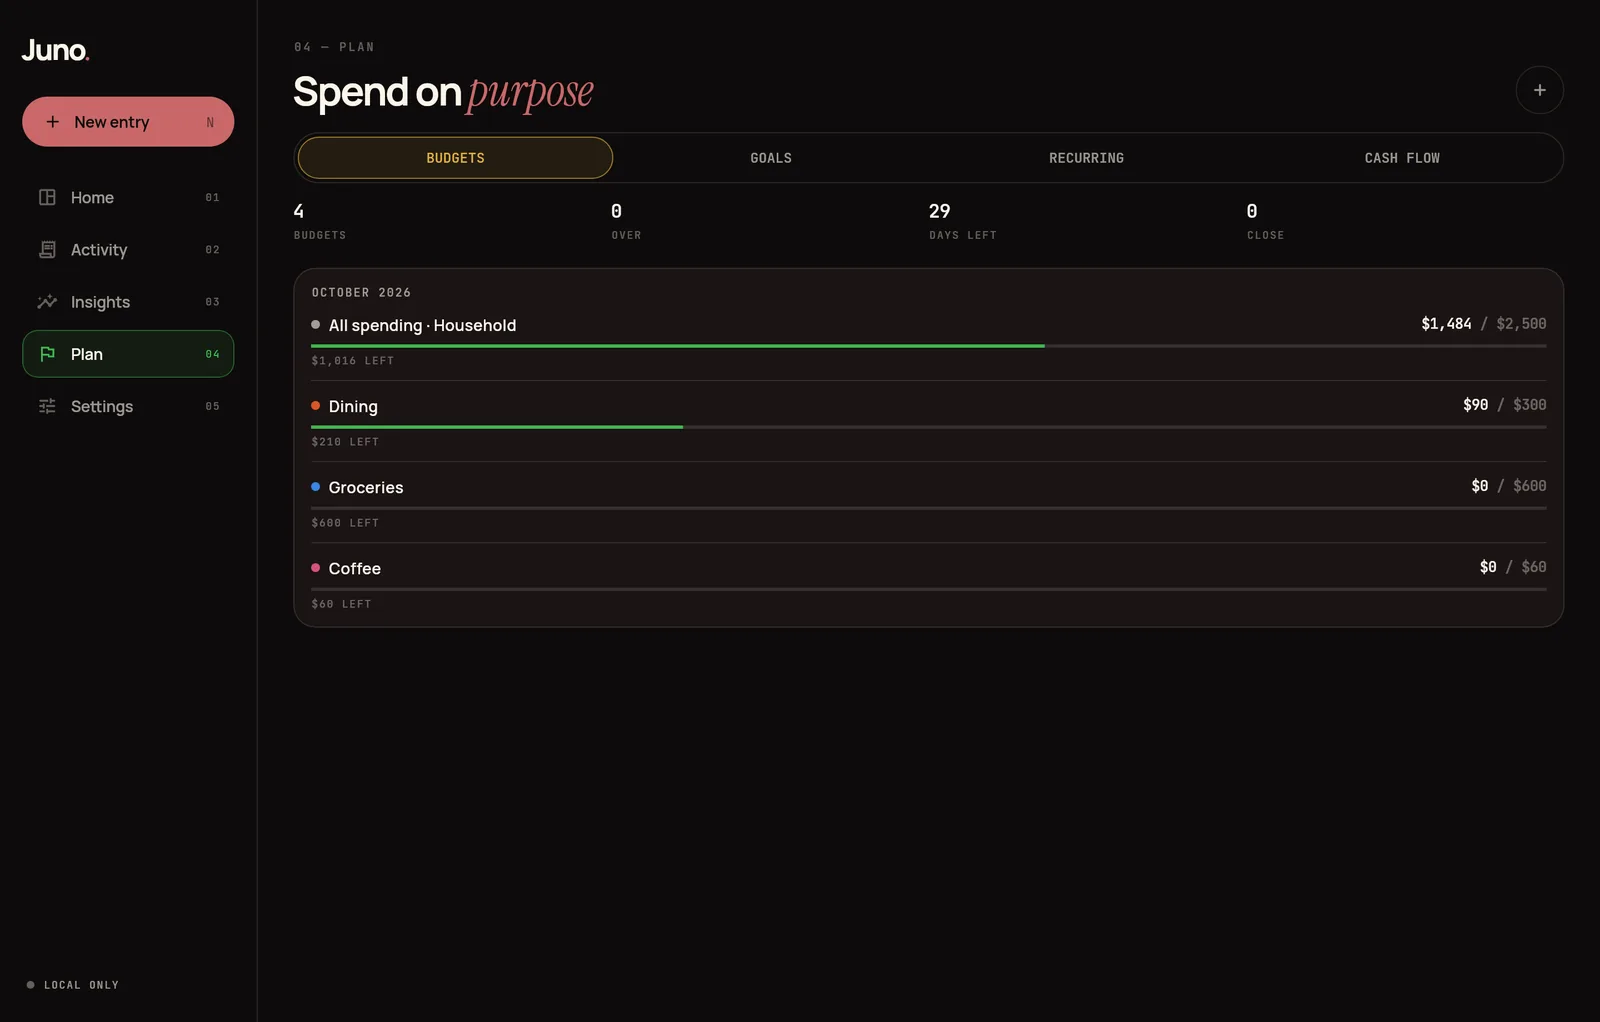Open the Recurring tab

1086,158
